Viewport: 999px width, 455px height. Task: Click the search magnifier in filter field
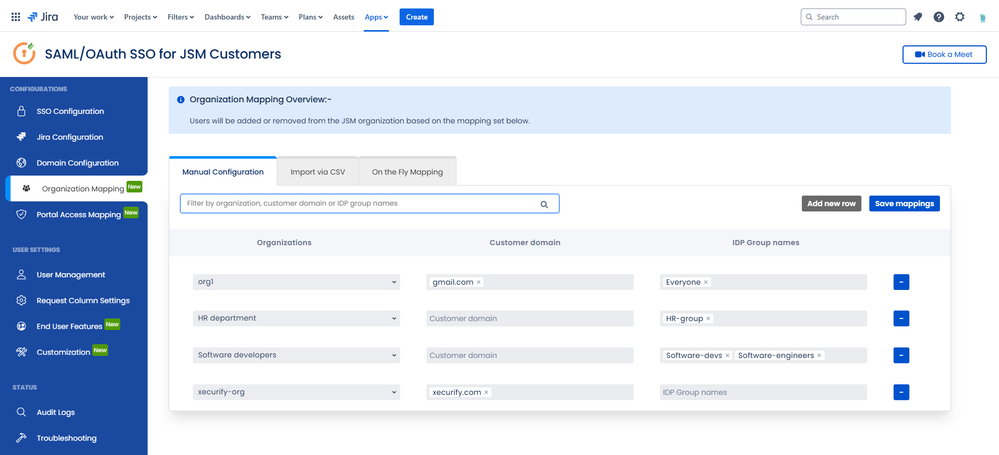[x=544, y=205]
